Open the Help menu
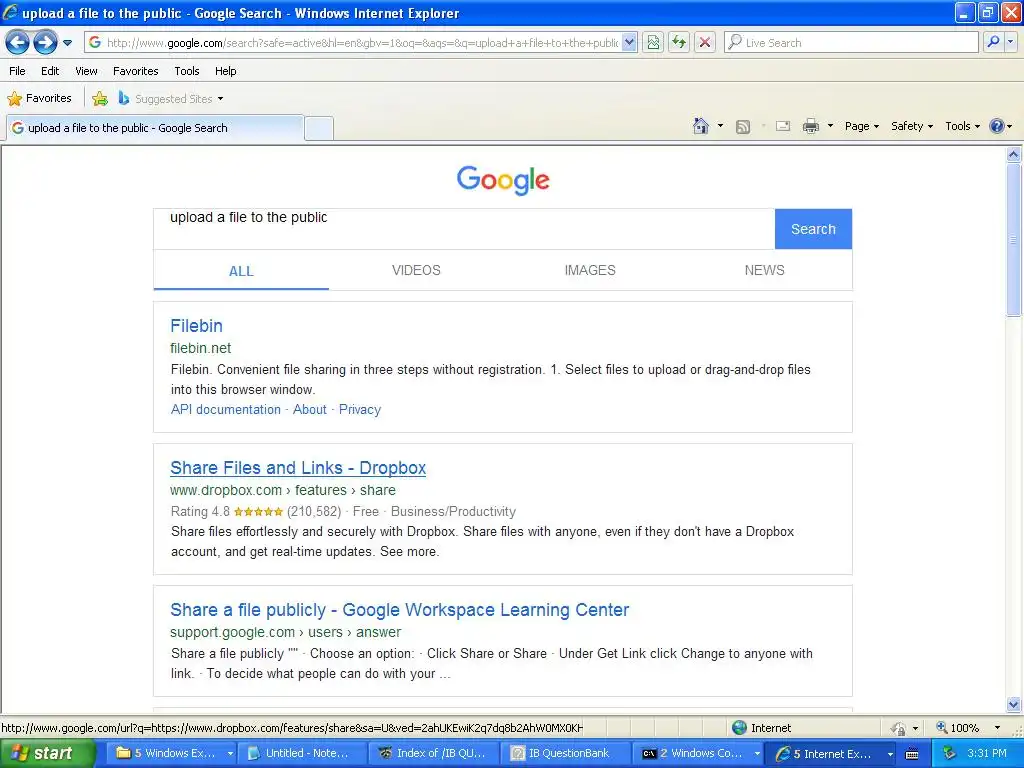The image size is (1024, 768). pos(226,71)
